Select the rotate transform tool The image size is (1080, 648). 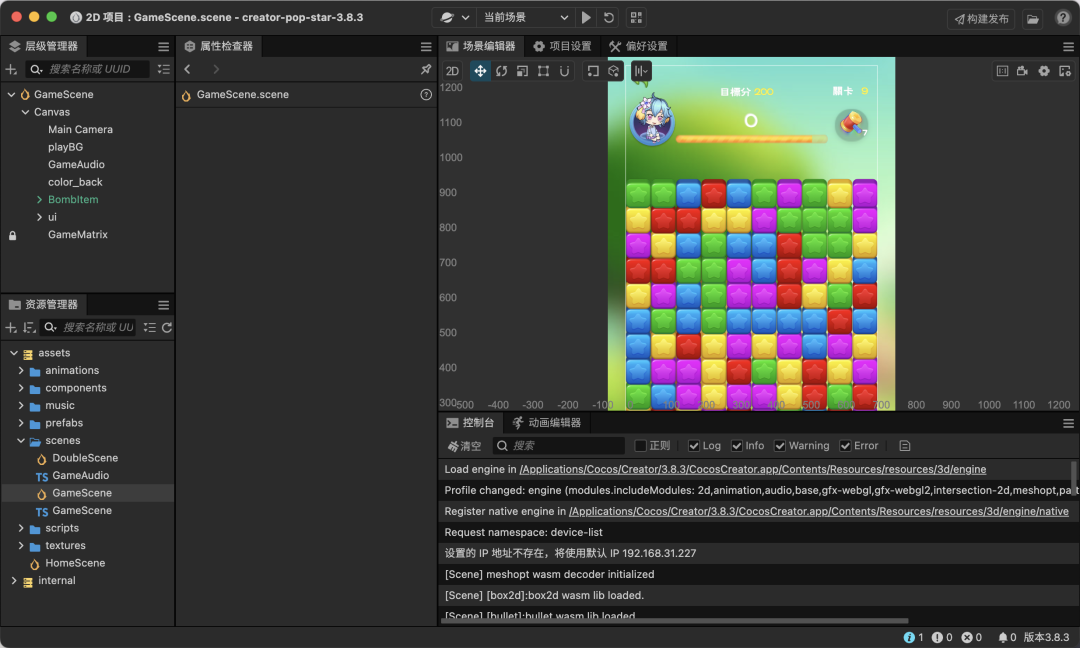coord(501,71)
